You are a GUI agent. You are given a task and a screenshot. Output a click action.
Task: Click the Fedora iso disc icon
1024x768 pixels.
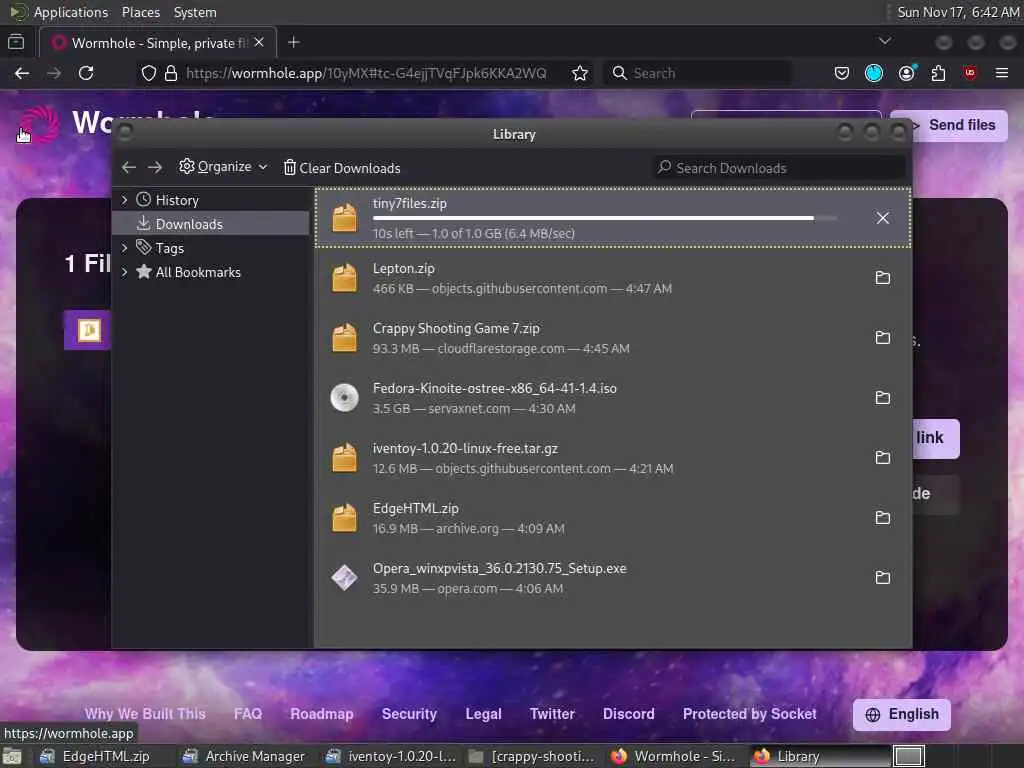pos(344,398)
